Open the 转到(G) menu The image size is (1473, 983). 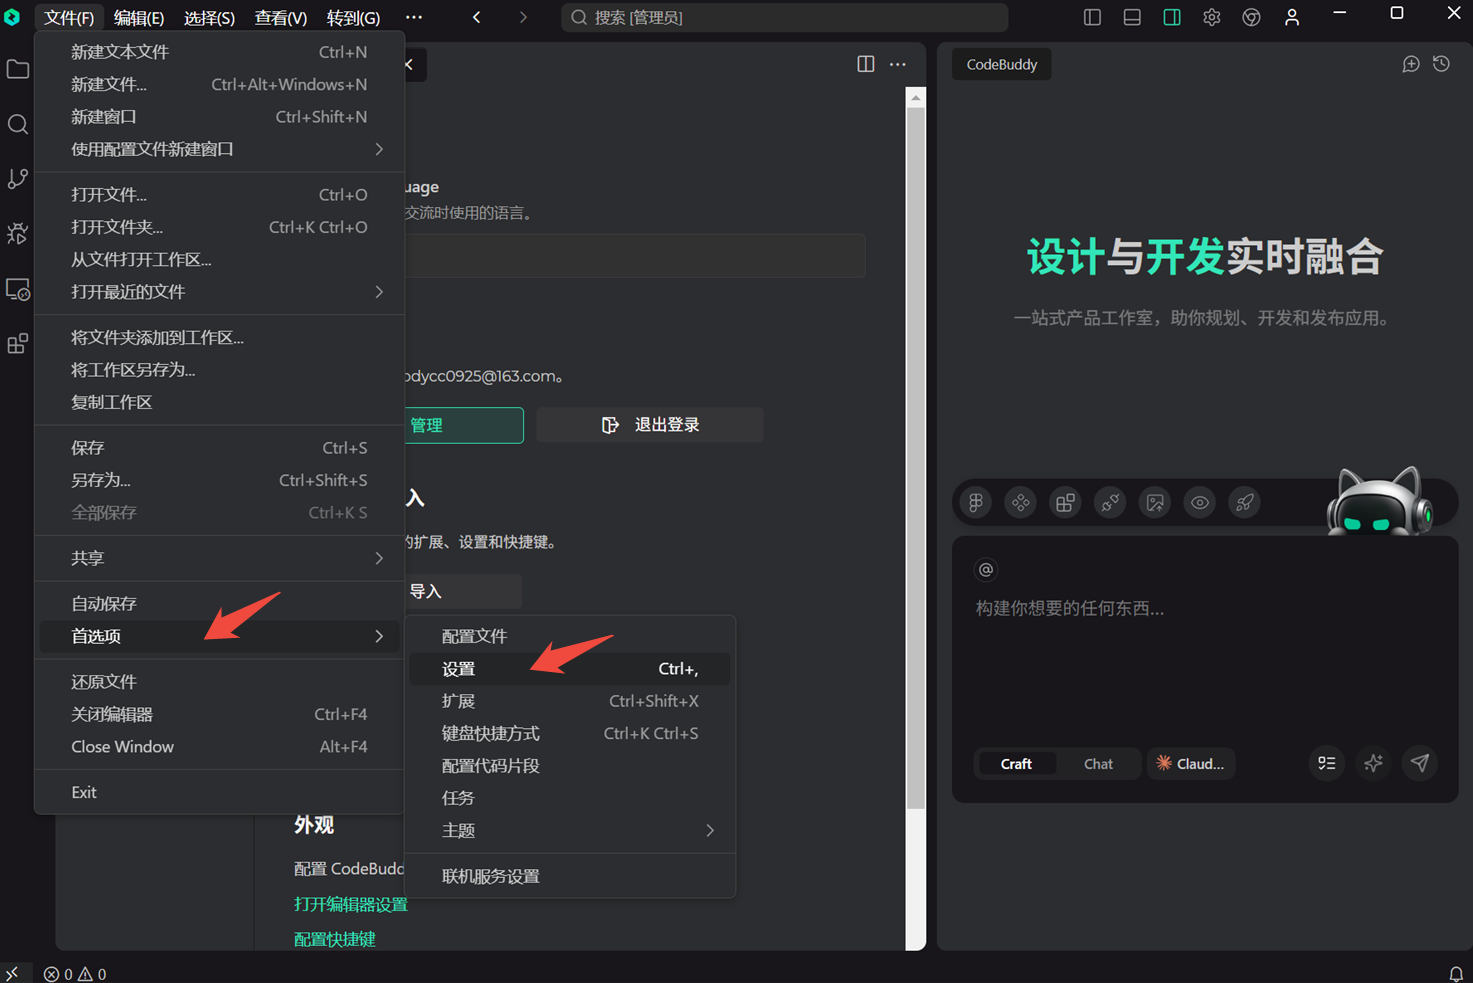353,18
